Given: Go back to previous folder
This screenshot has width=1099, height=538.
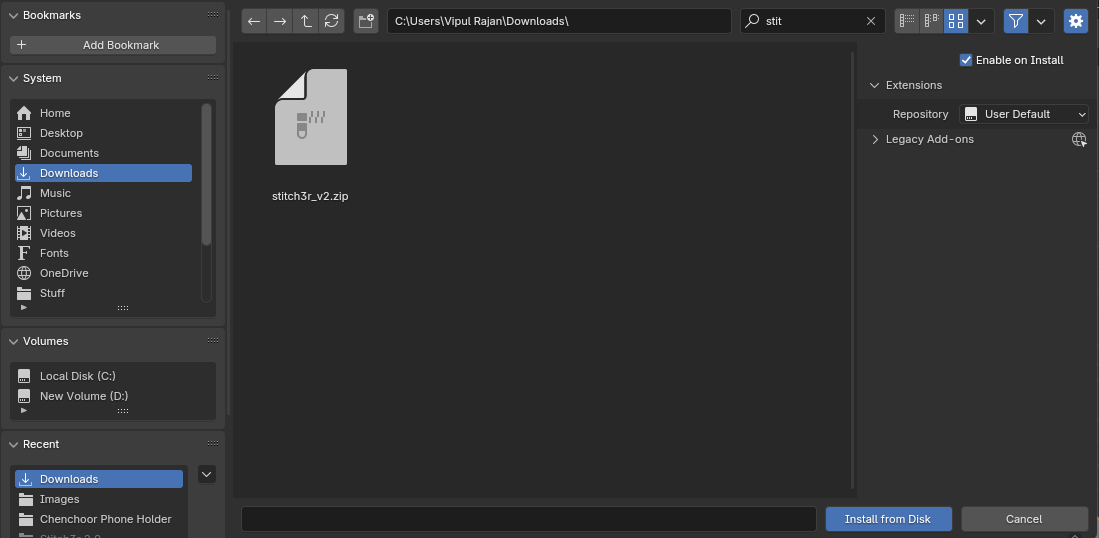Looking at the screenshot, I should (x=254, y=21).
